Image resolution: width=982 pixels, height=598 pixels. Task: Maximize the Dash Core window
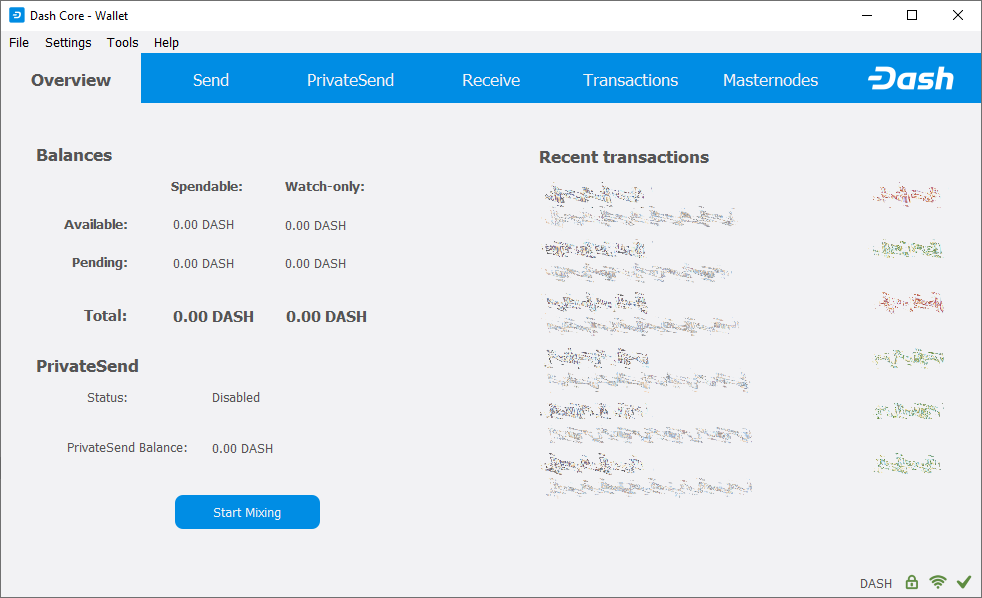[912, 15]
